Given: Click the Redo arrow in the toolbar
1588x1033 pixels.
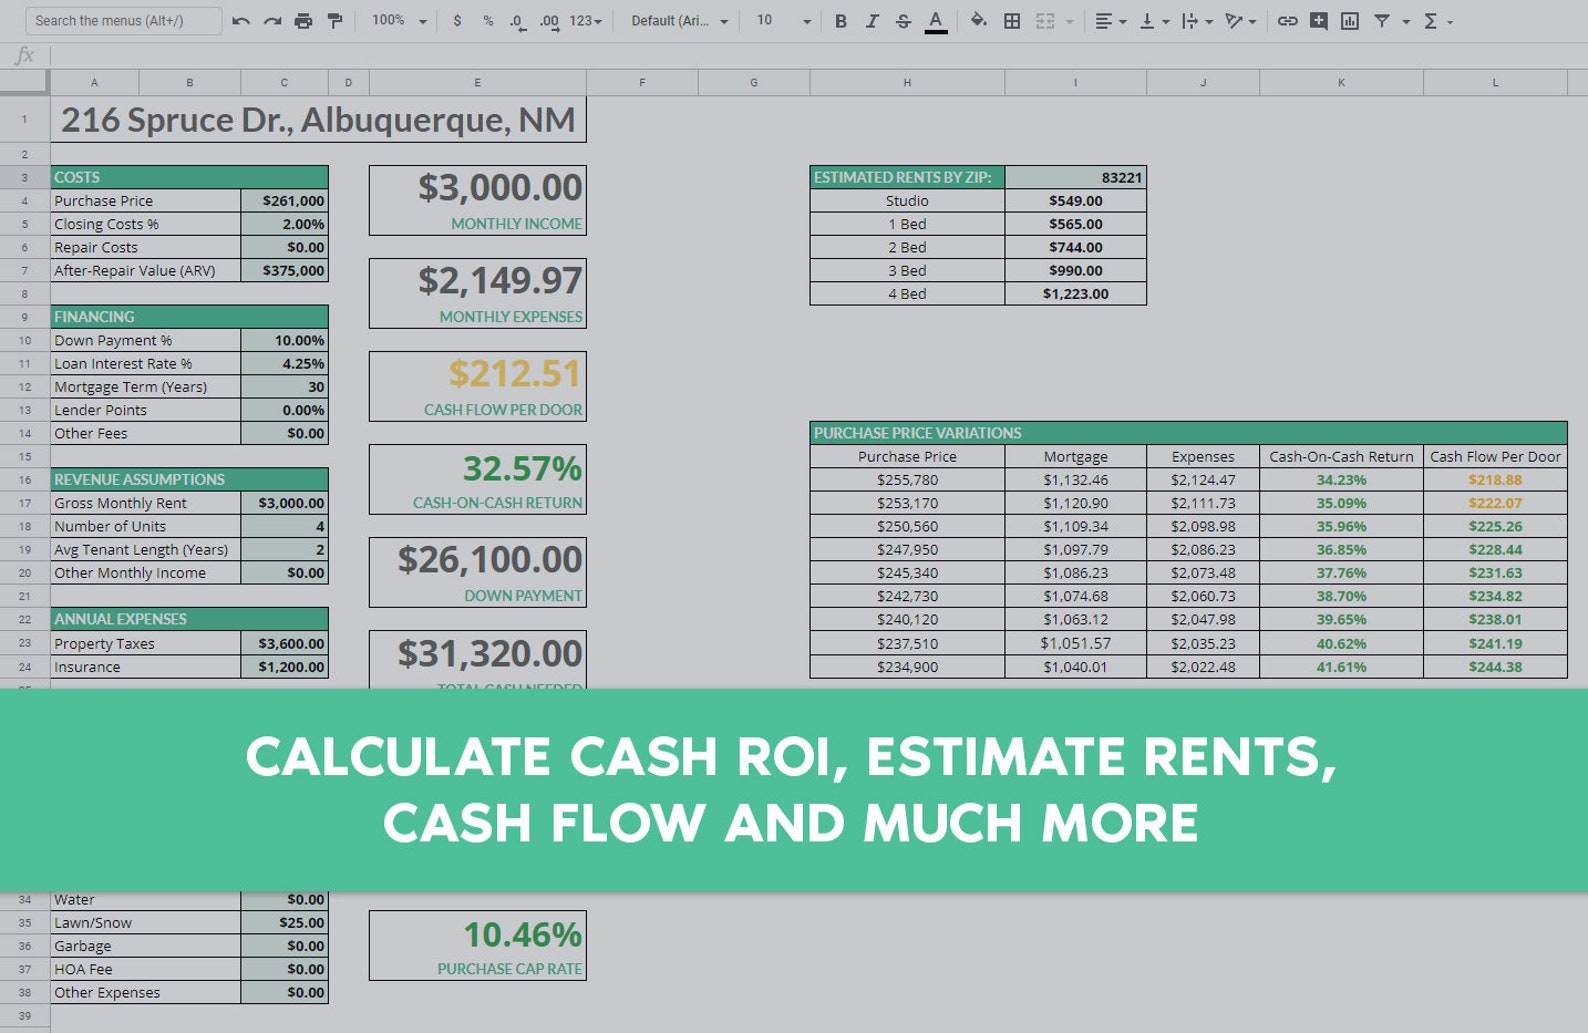Looking at the screenshot, I should click(272, 21).
